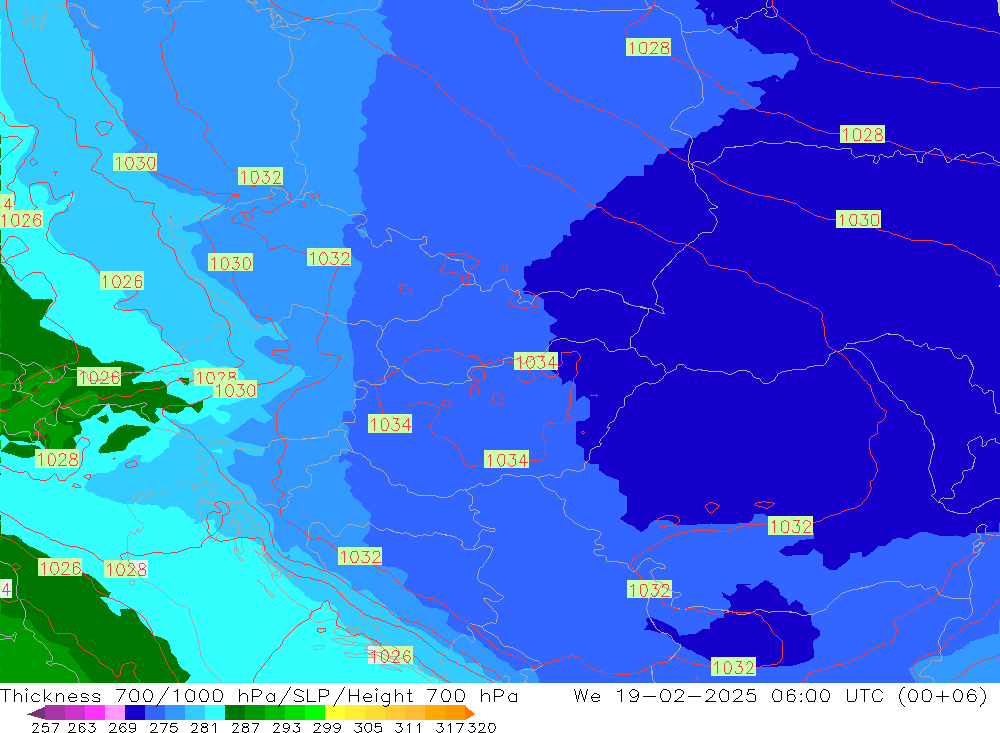This screenshot has width=1000, height=733.
Task: Click the 1030 label over dark blue area
Action: [x=858, y=219]
